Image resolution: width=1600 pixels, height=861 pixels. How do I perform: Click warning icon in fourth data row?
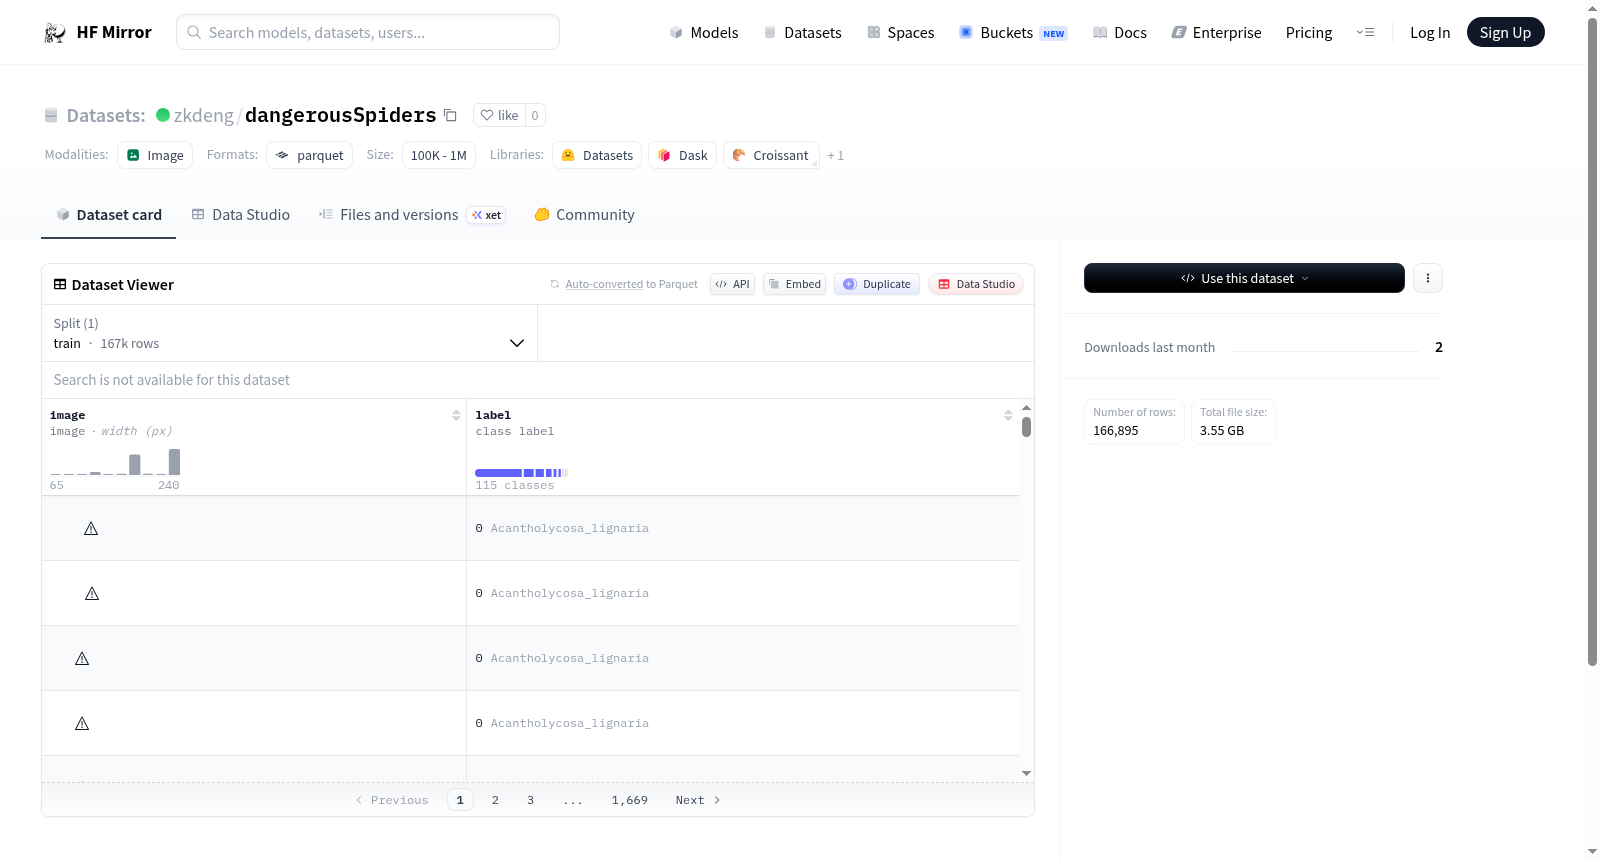(x=82, y=723)
